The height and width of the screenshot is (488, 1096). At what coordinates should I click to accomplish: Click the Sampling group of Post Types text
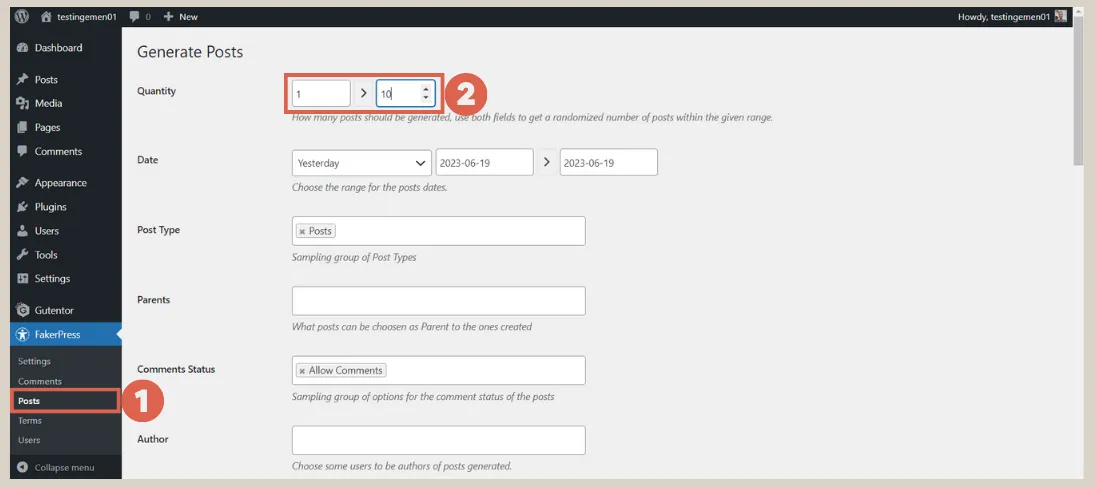354,257
